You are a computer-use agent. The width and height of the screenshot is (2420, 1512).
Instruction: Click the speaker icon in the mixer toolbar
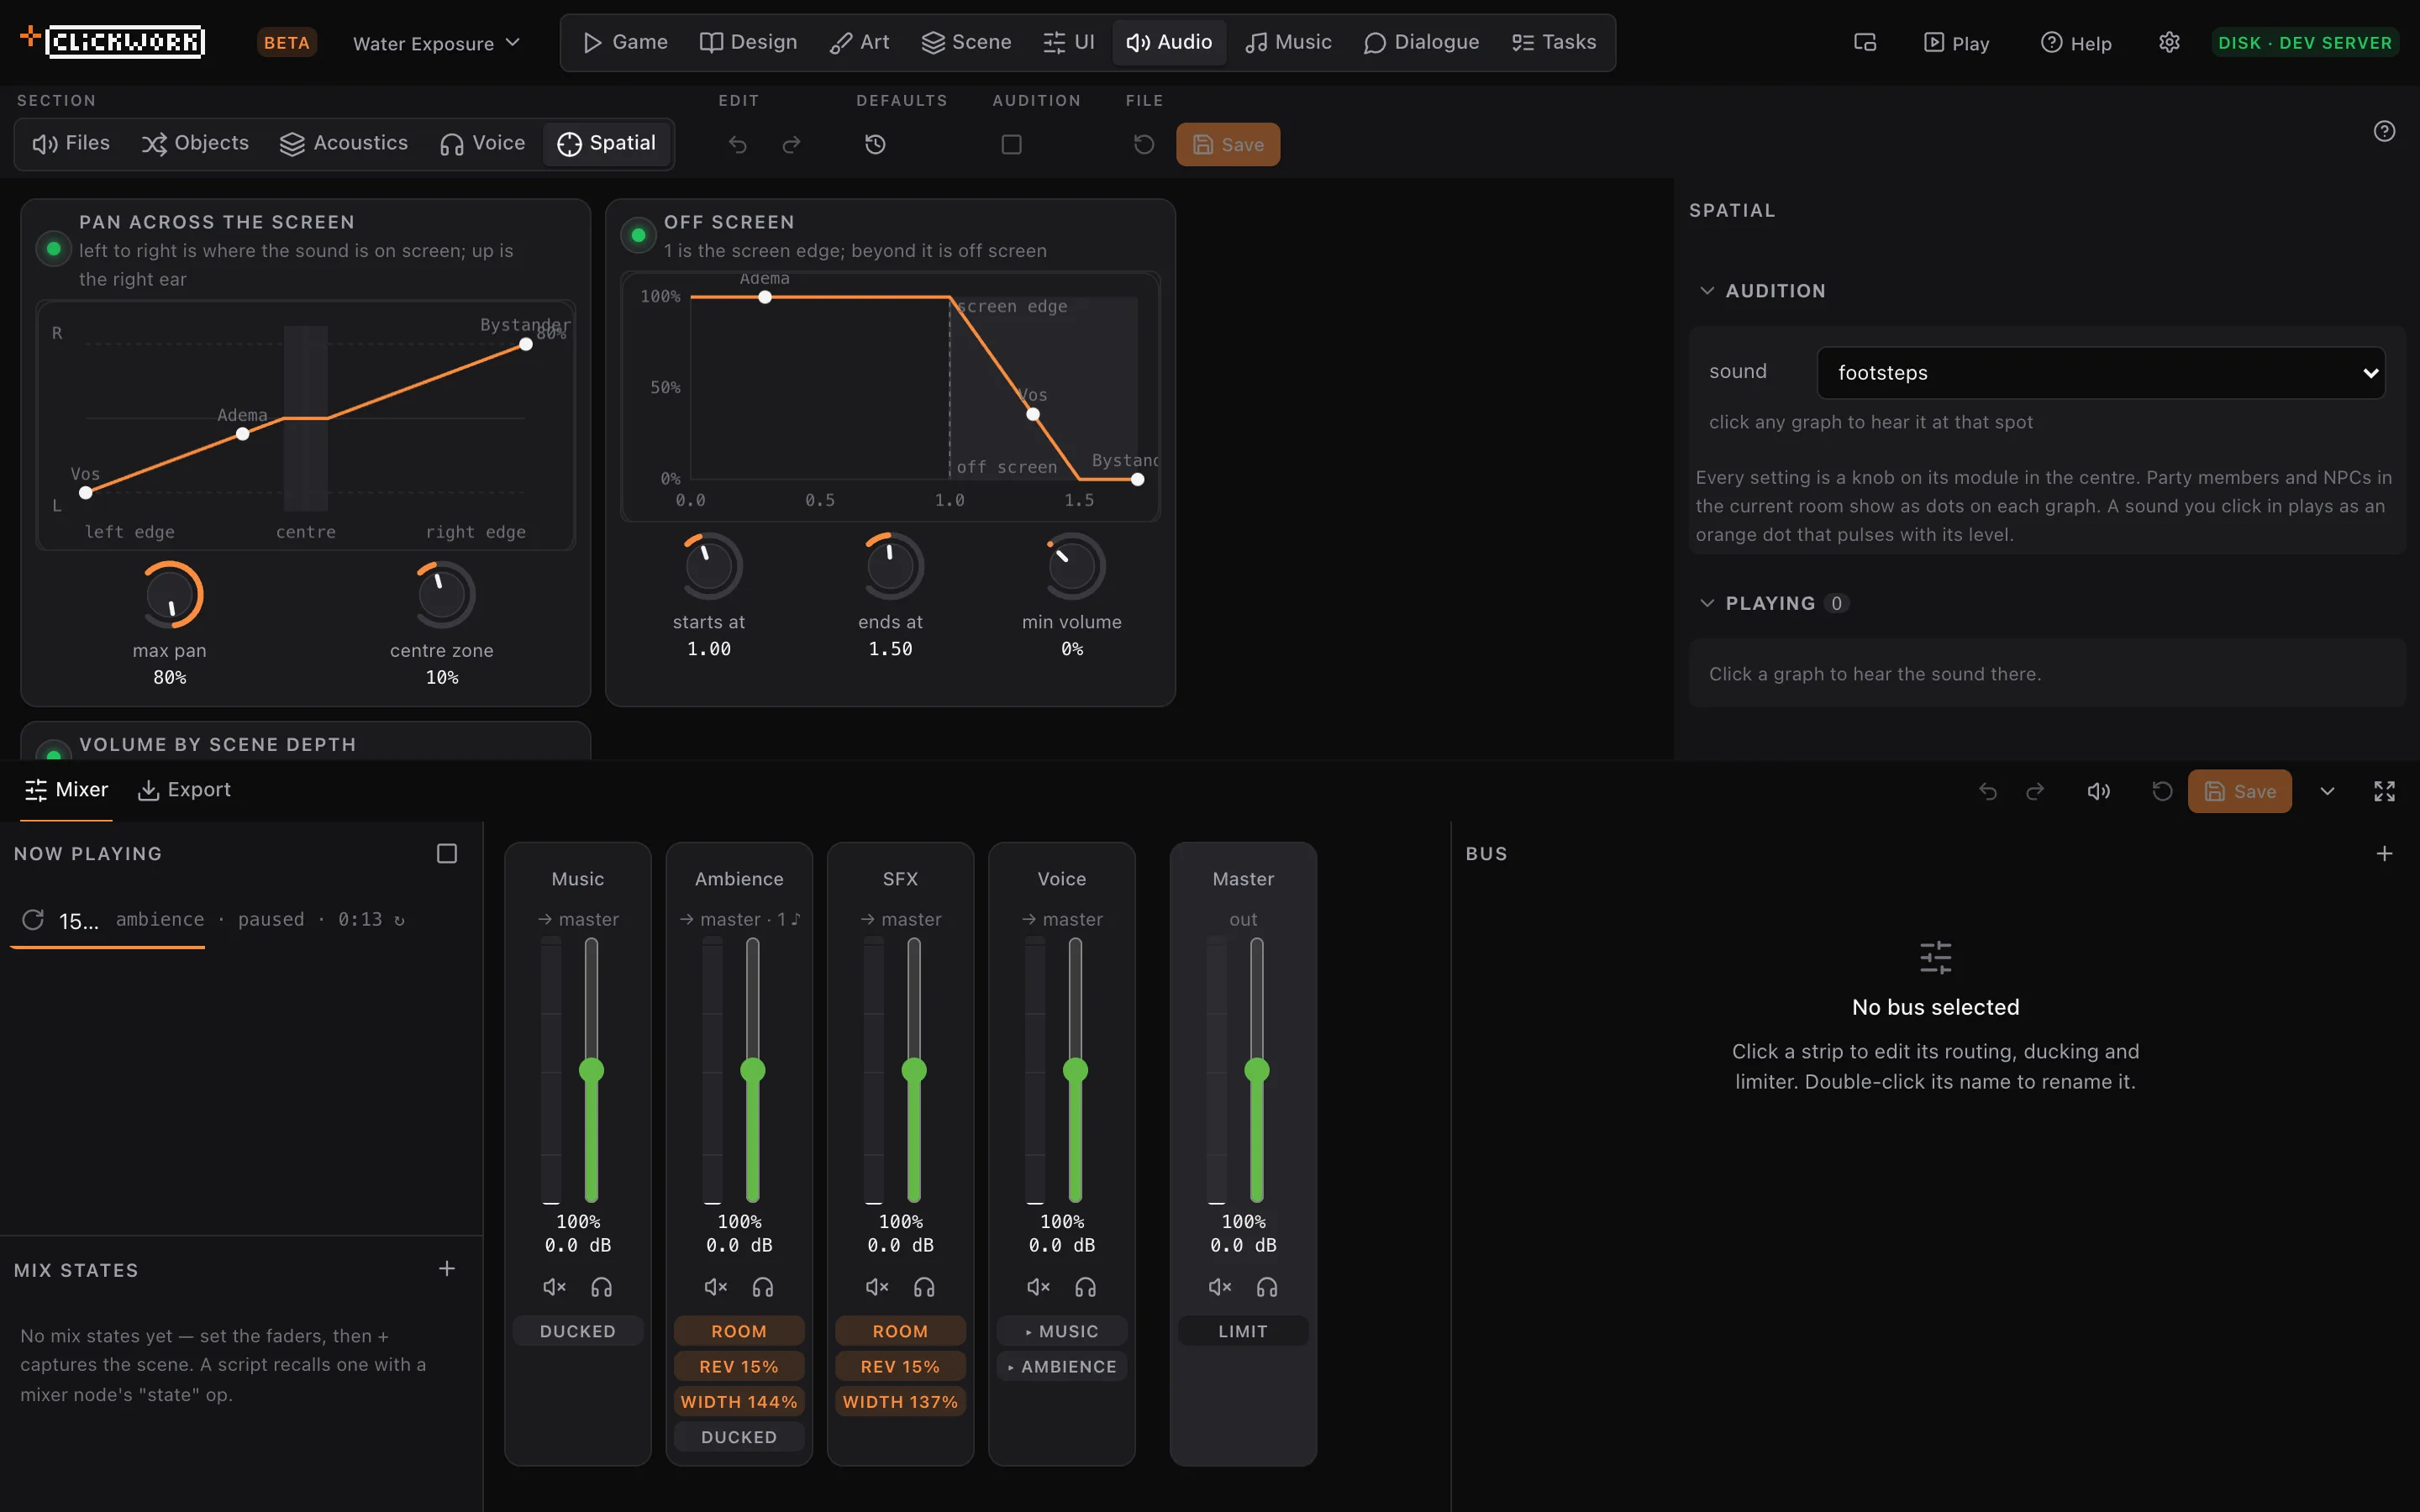2099,791
